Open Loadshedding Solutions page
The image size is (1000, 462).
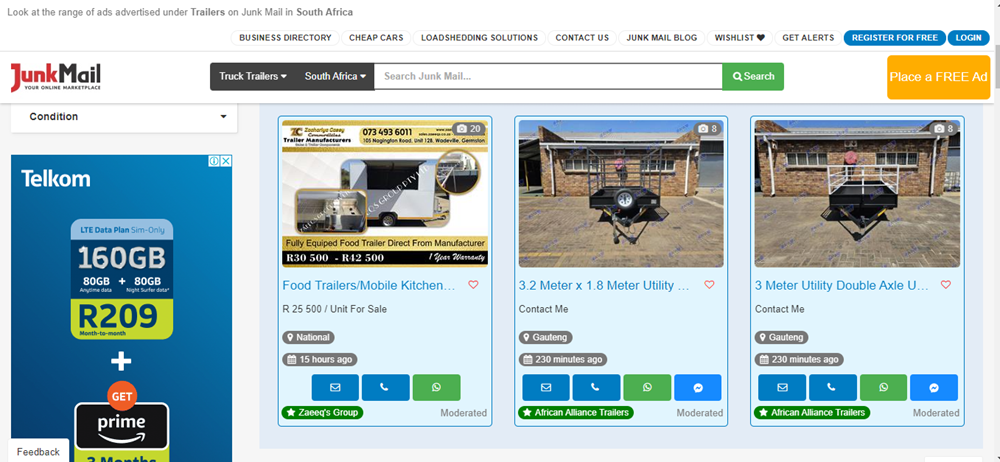[479, 38]
